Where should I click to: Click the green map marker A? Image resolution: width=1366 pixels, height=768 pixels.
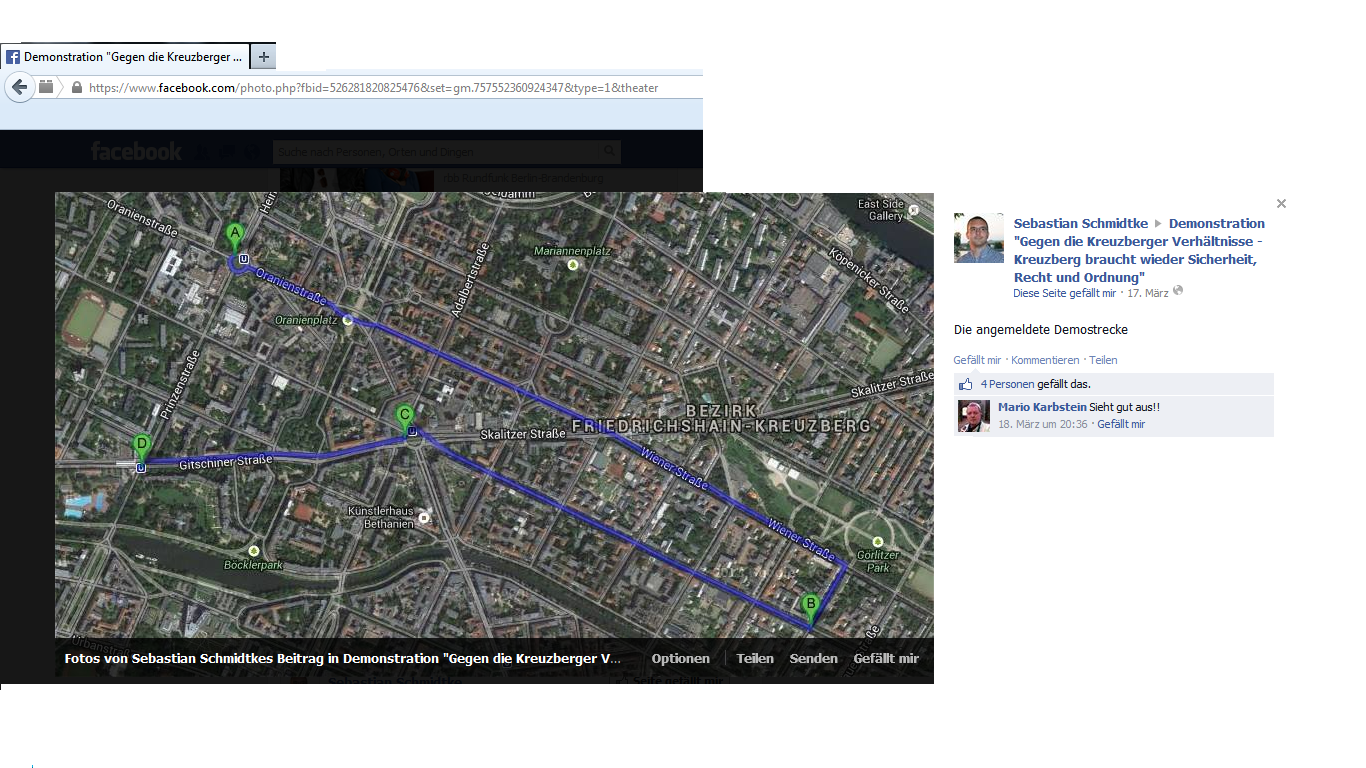click(235, 236)
